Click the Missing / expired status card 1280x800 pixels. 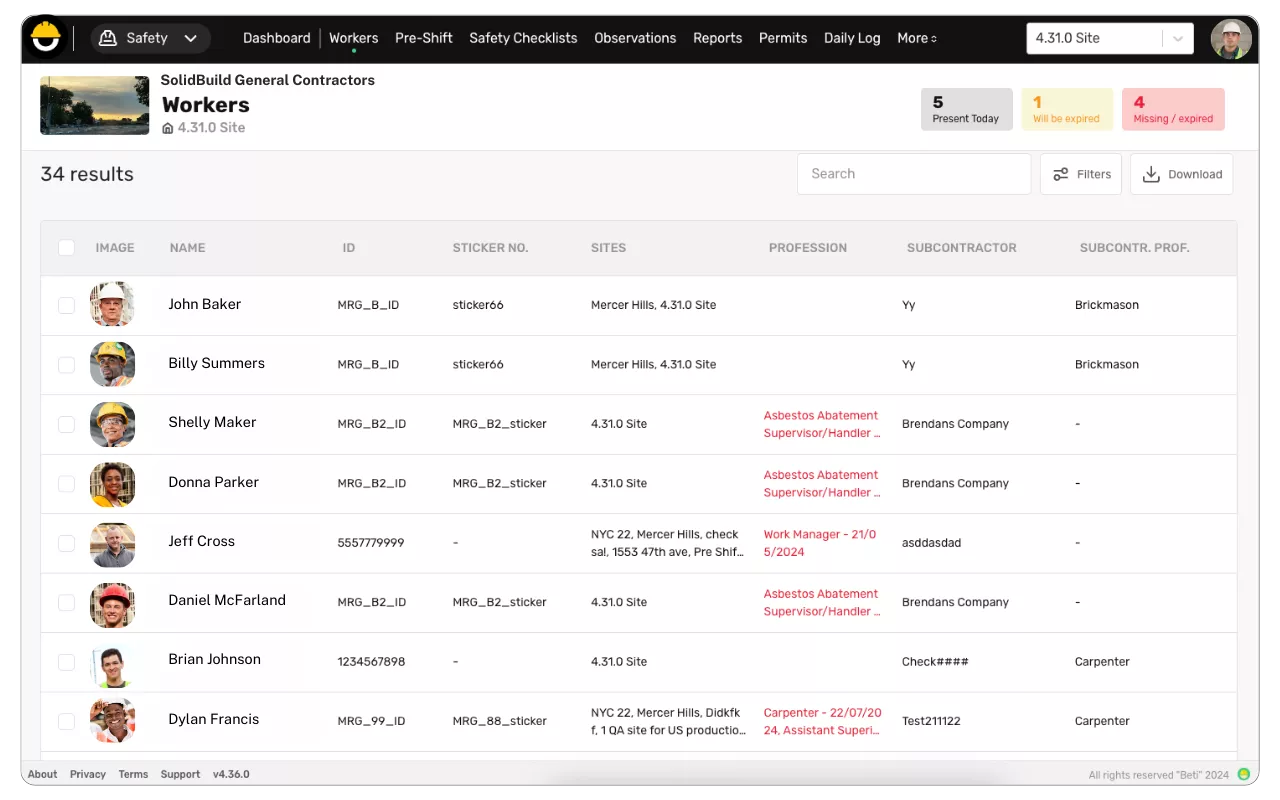[1173, 109]
